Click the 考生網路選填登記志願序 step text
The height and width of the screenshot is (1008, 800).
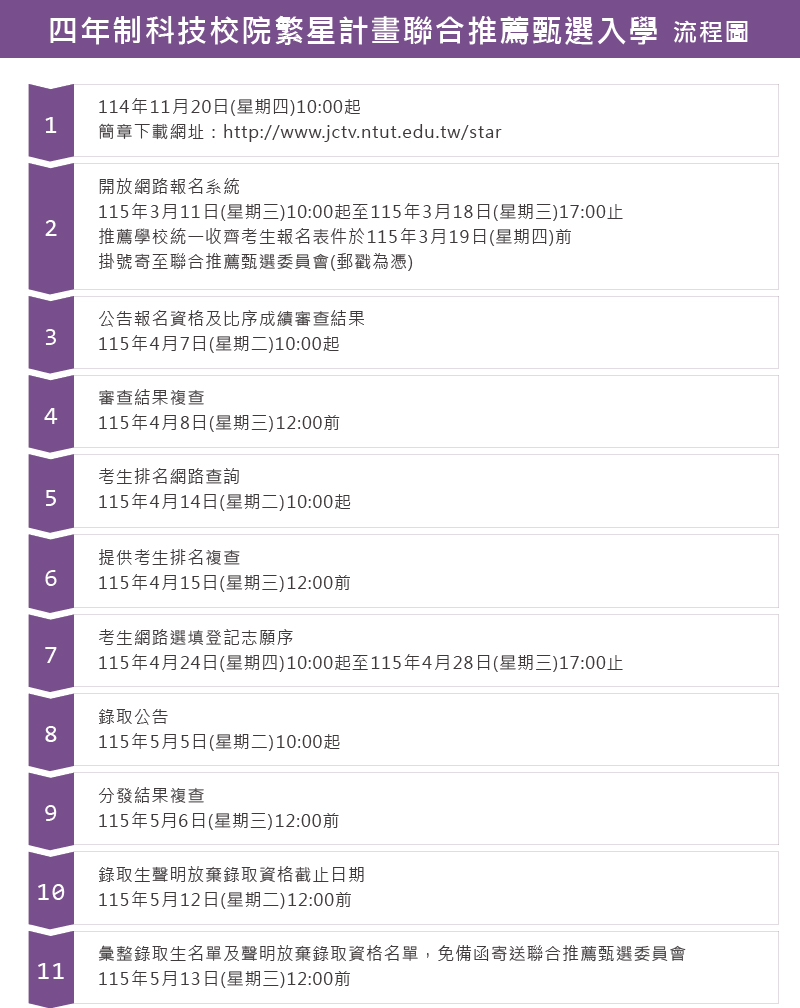pyautogui.click(x=196, y=637)
